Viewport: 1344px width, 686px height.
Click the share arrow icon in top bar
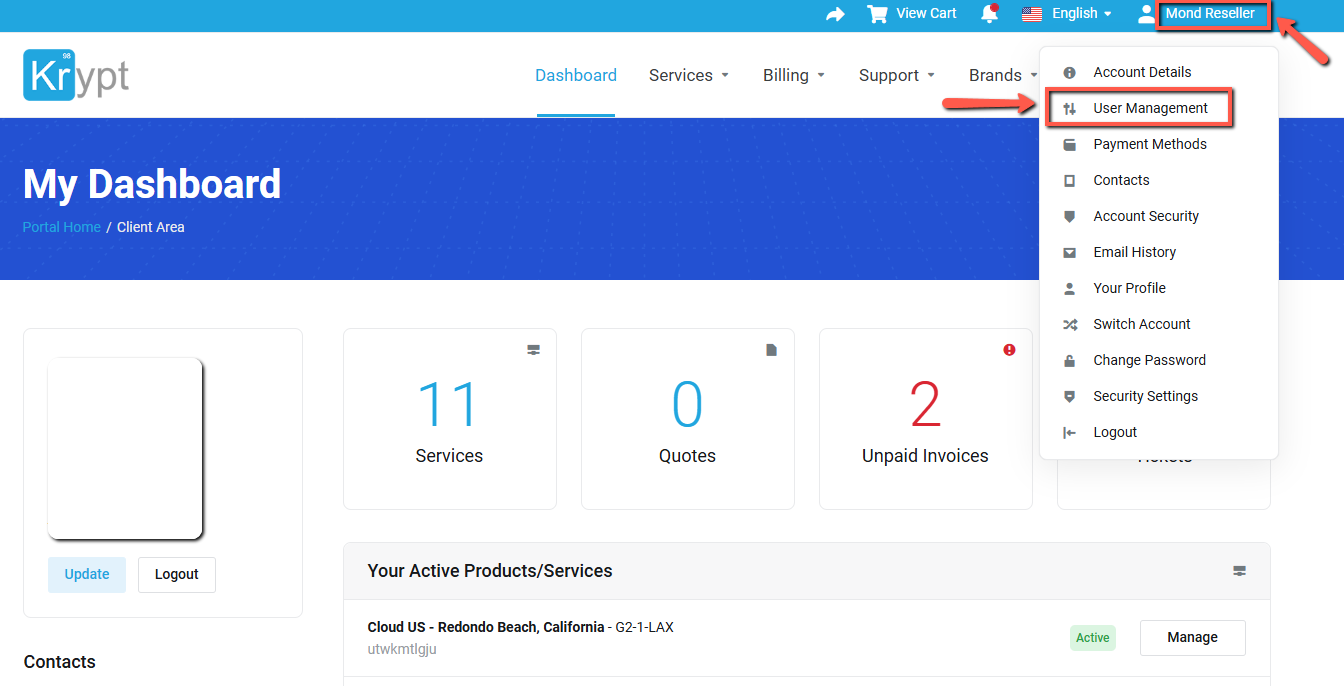(835, 14)
